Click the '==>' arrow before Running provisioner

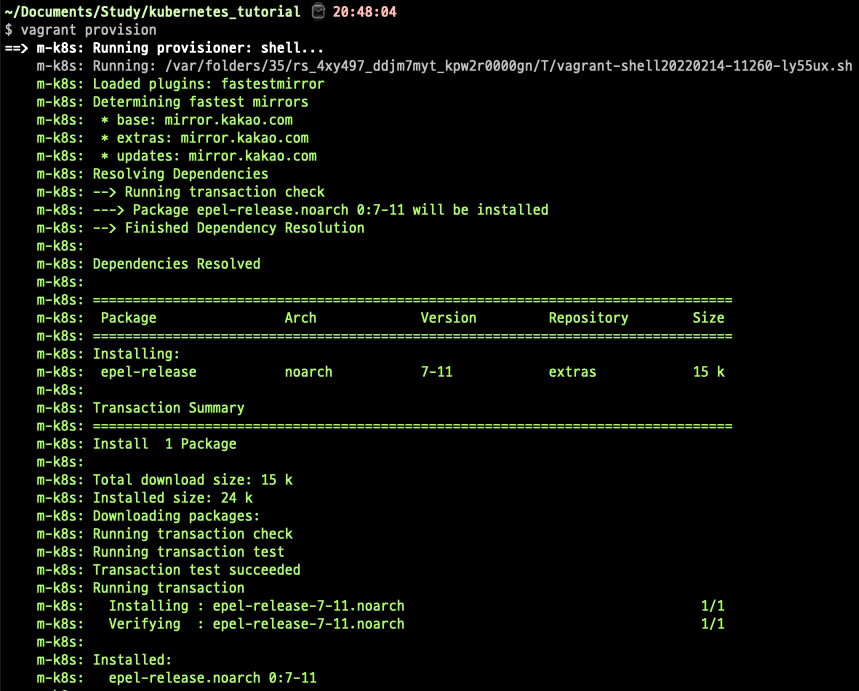(16, 48)
